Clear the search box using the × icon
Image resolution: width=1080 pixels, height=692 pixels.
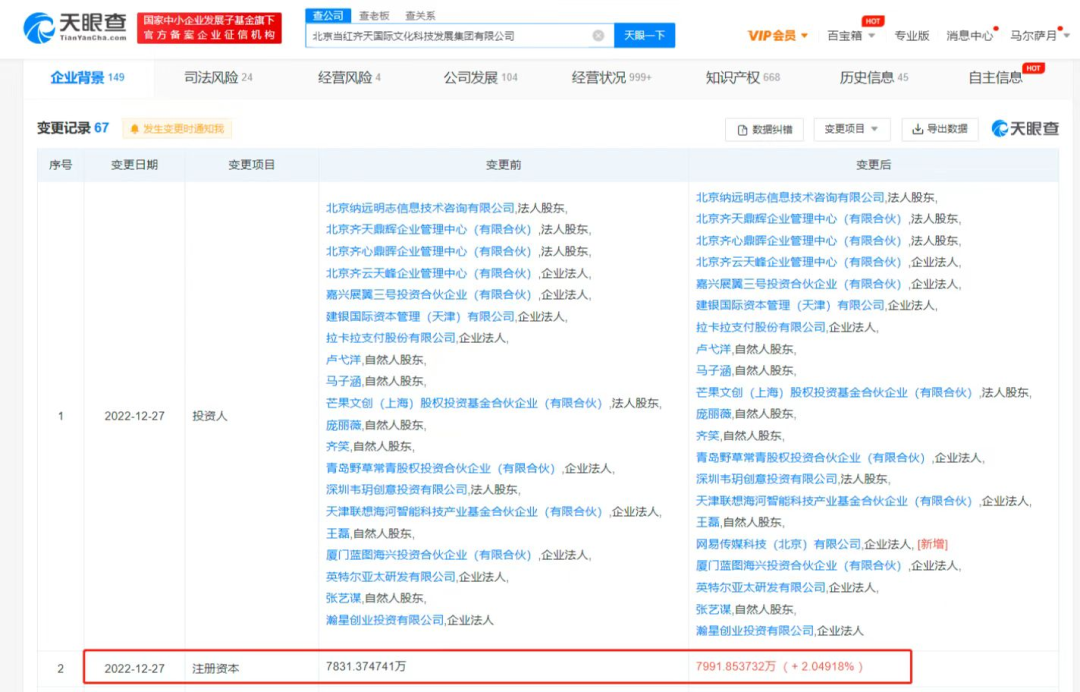[x=598, y=33]
